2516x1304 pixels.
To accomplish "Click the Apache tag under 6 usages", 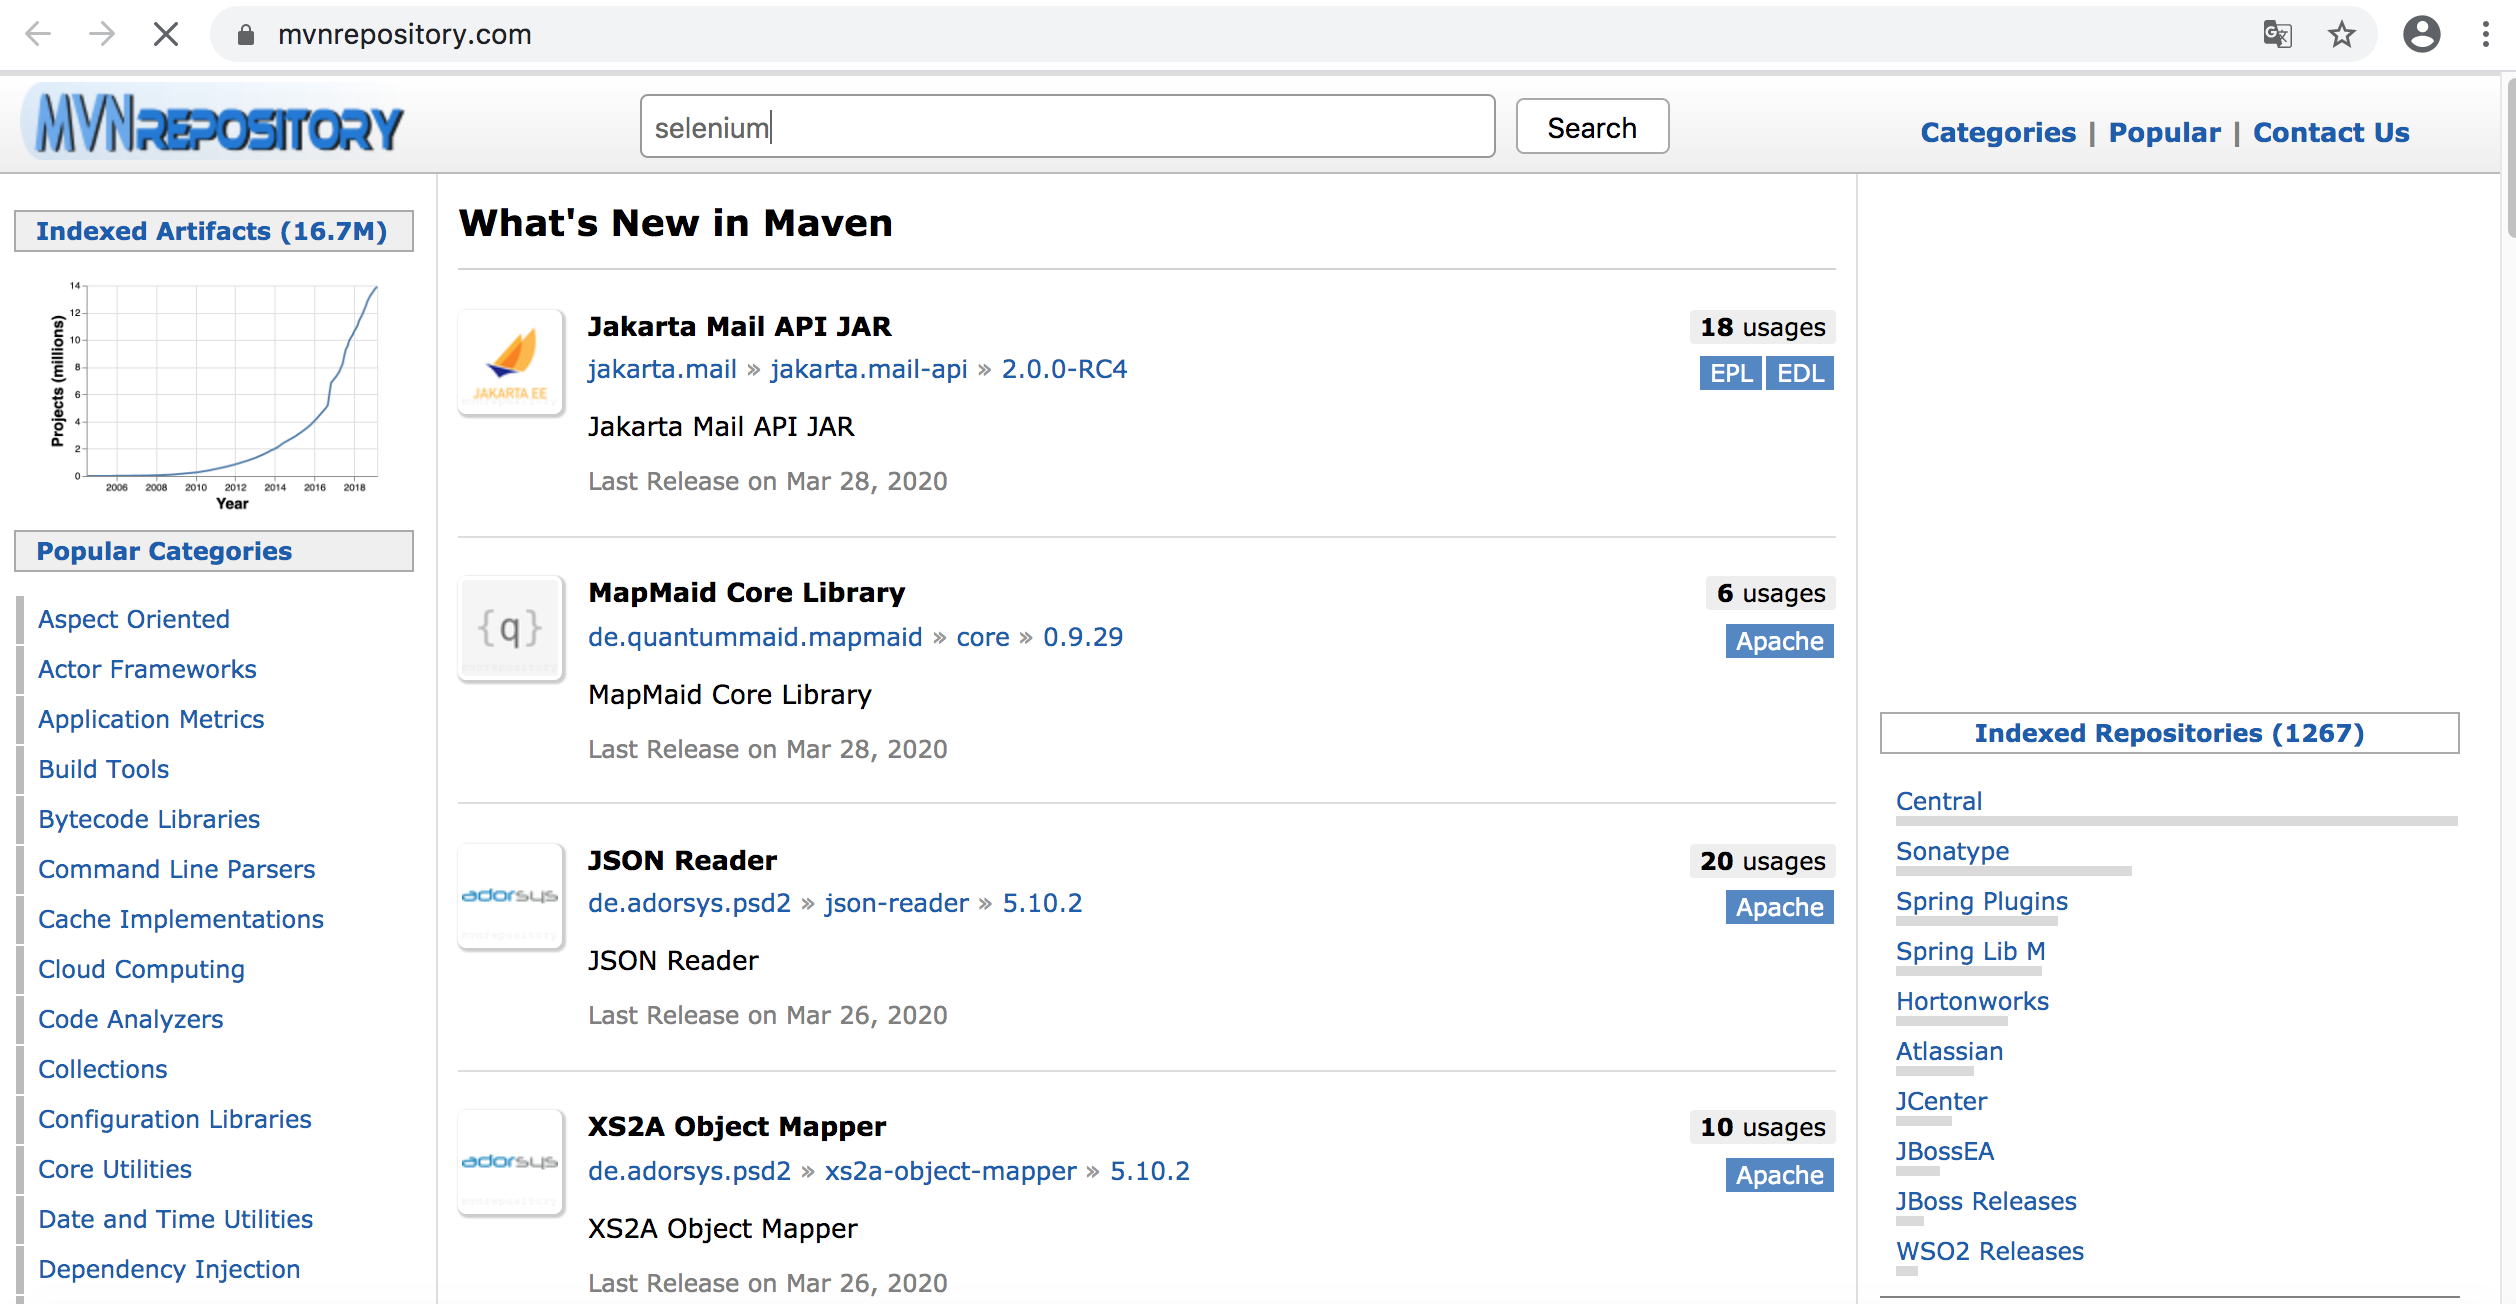I will (1779, 641).
